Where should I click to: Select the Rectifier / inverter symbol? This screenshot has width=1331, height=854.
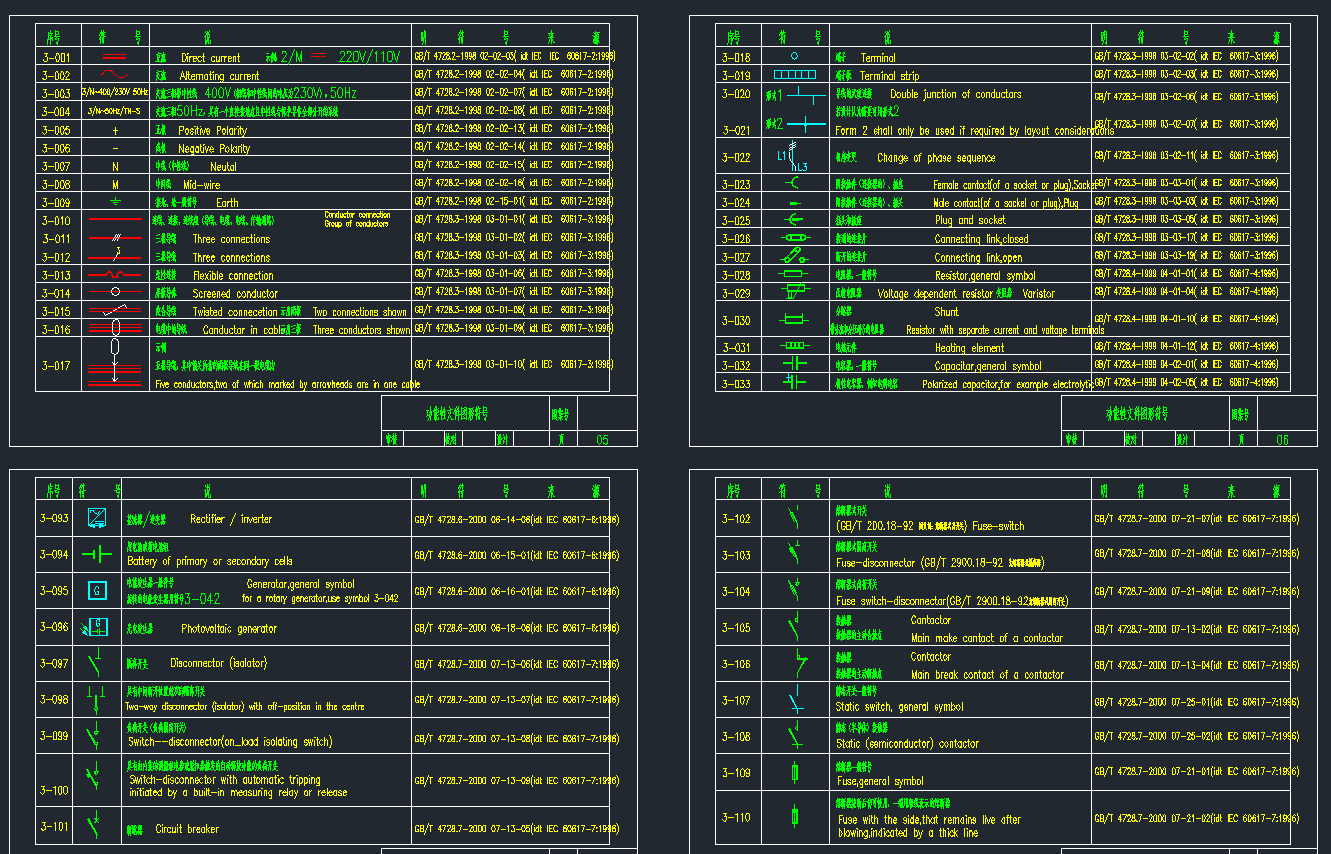click(97, 518)
